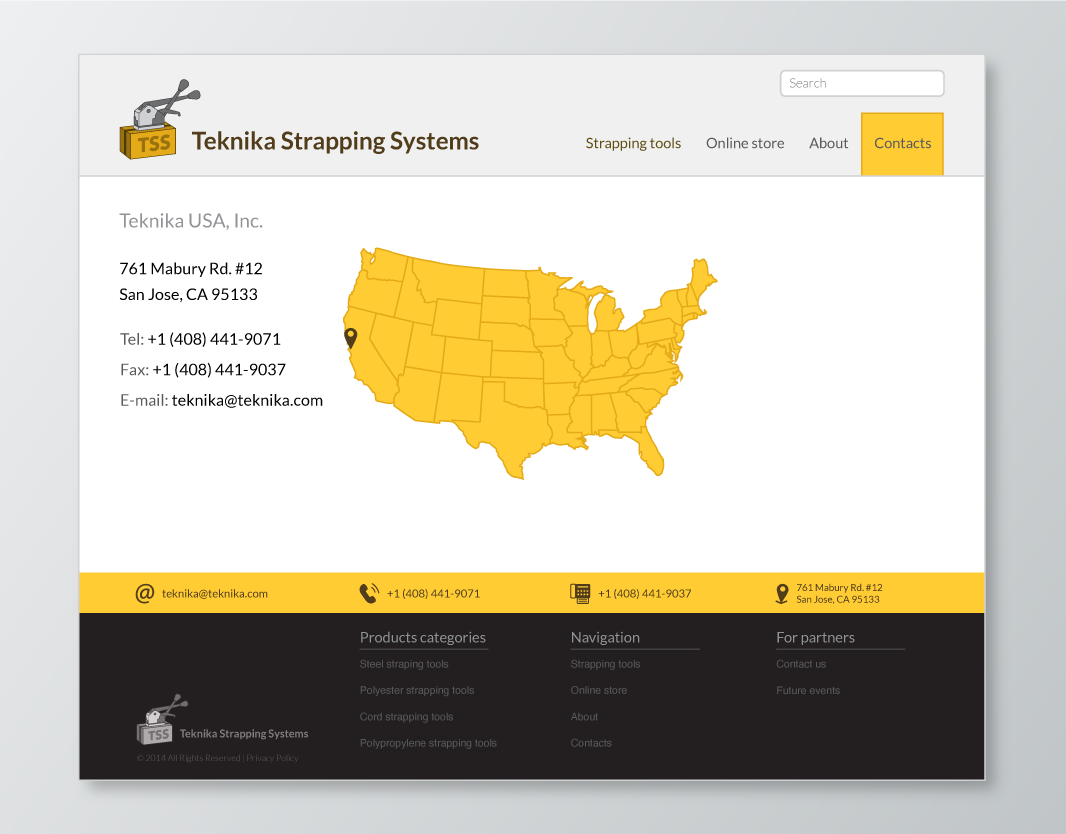Click the Fax number +1 (408) 441-9037 in content
The image size is (1066, 834).
click(x=219, y=370)
